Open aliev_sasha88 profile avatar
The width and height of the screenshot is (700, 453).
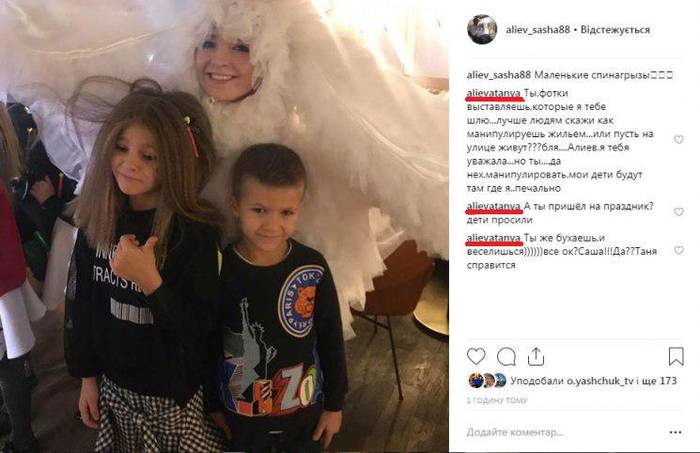tap(482, 29)
